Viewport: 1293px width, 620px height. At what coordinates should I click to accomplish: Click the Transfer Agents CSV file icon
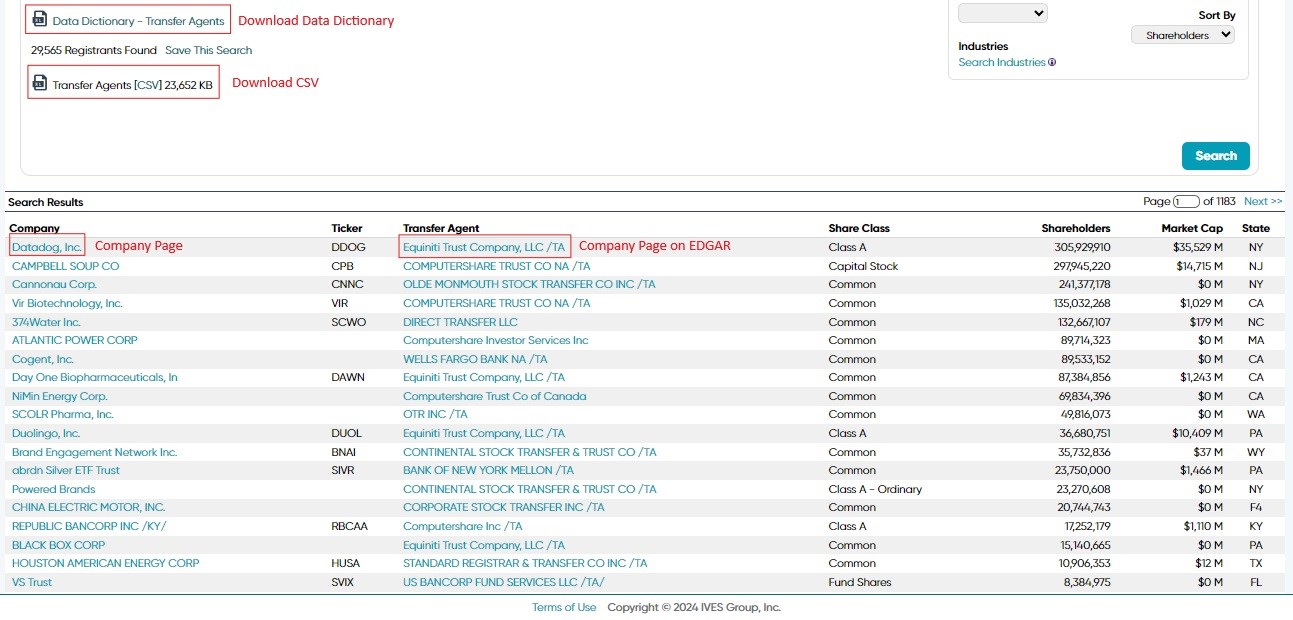pos(39,83)
